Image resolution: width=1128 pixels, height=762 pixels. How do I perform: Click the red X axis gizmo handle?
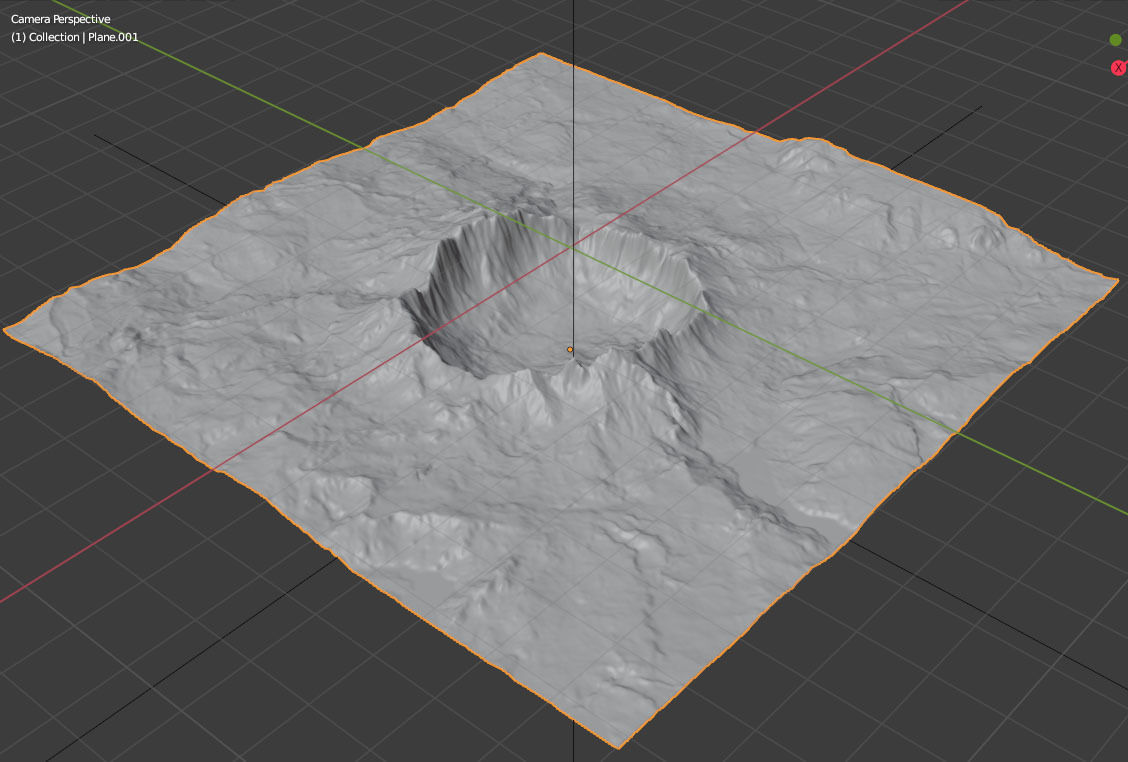1118,68
